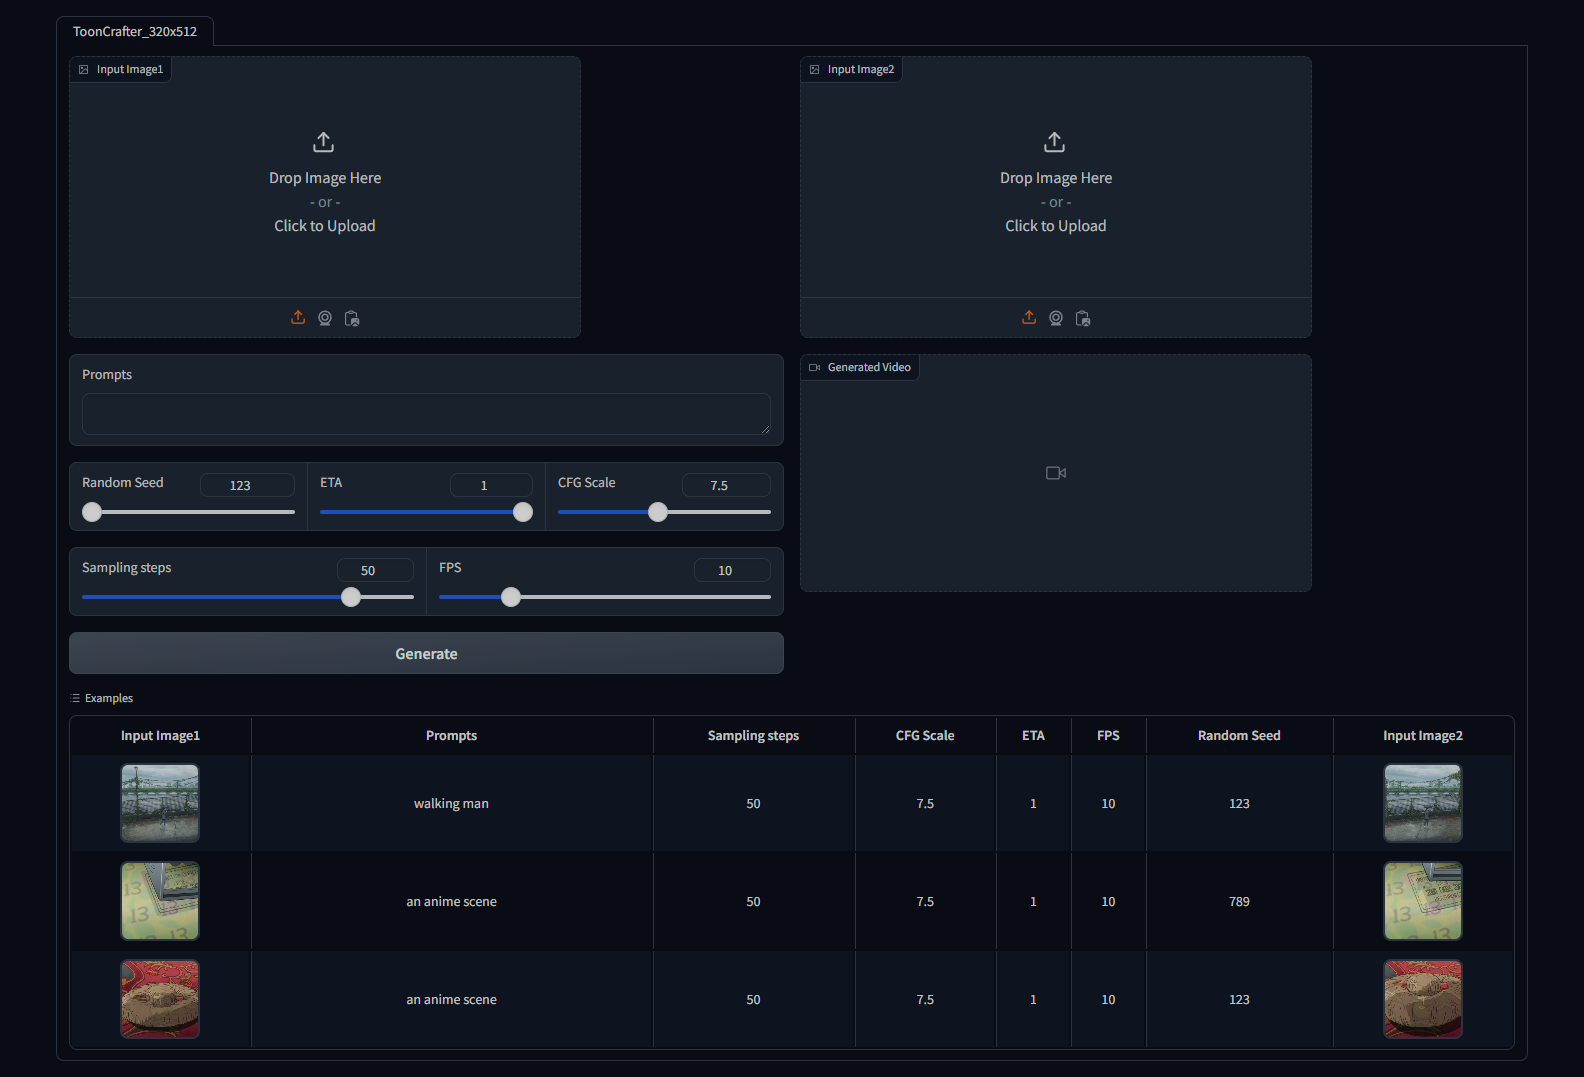Click the Generated Video label tag

point(860,367)
